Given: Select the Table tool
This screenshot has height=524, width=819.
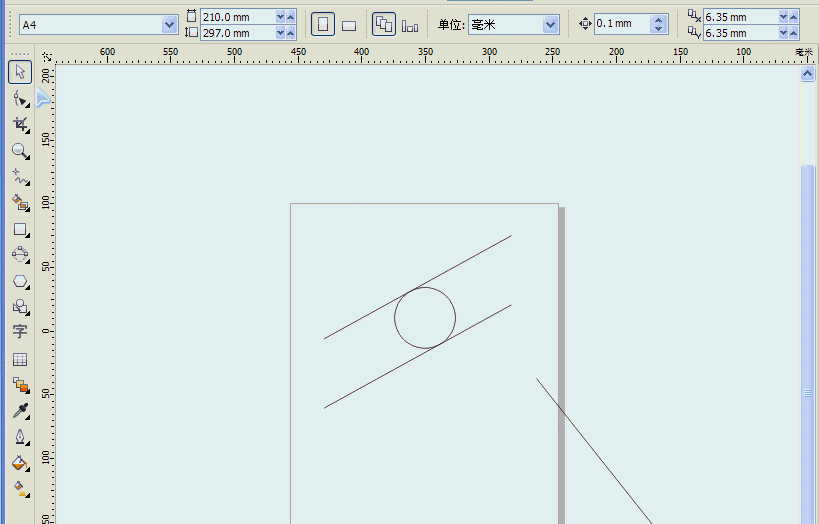Looking at the screenshot, I should [x=20, y=359].
